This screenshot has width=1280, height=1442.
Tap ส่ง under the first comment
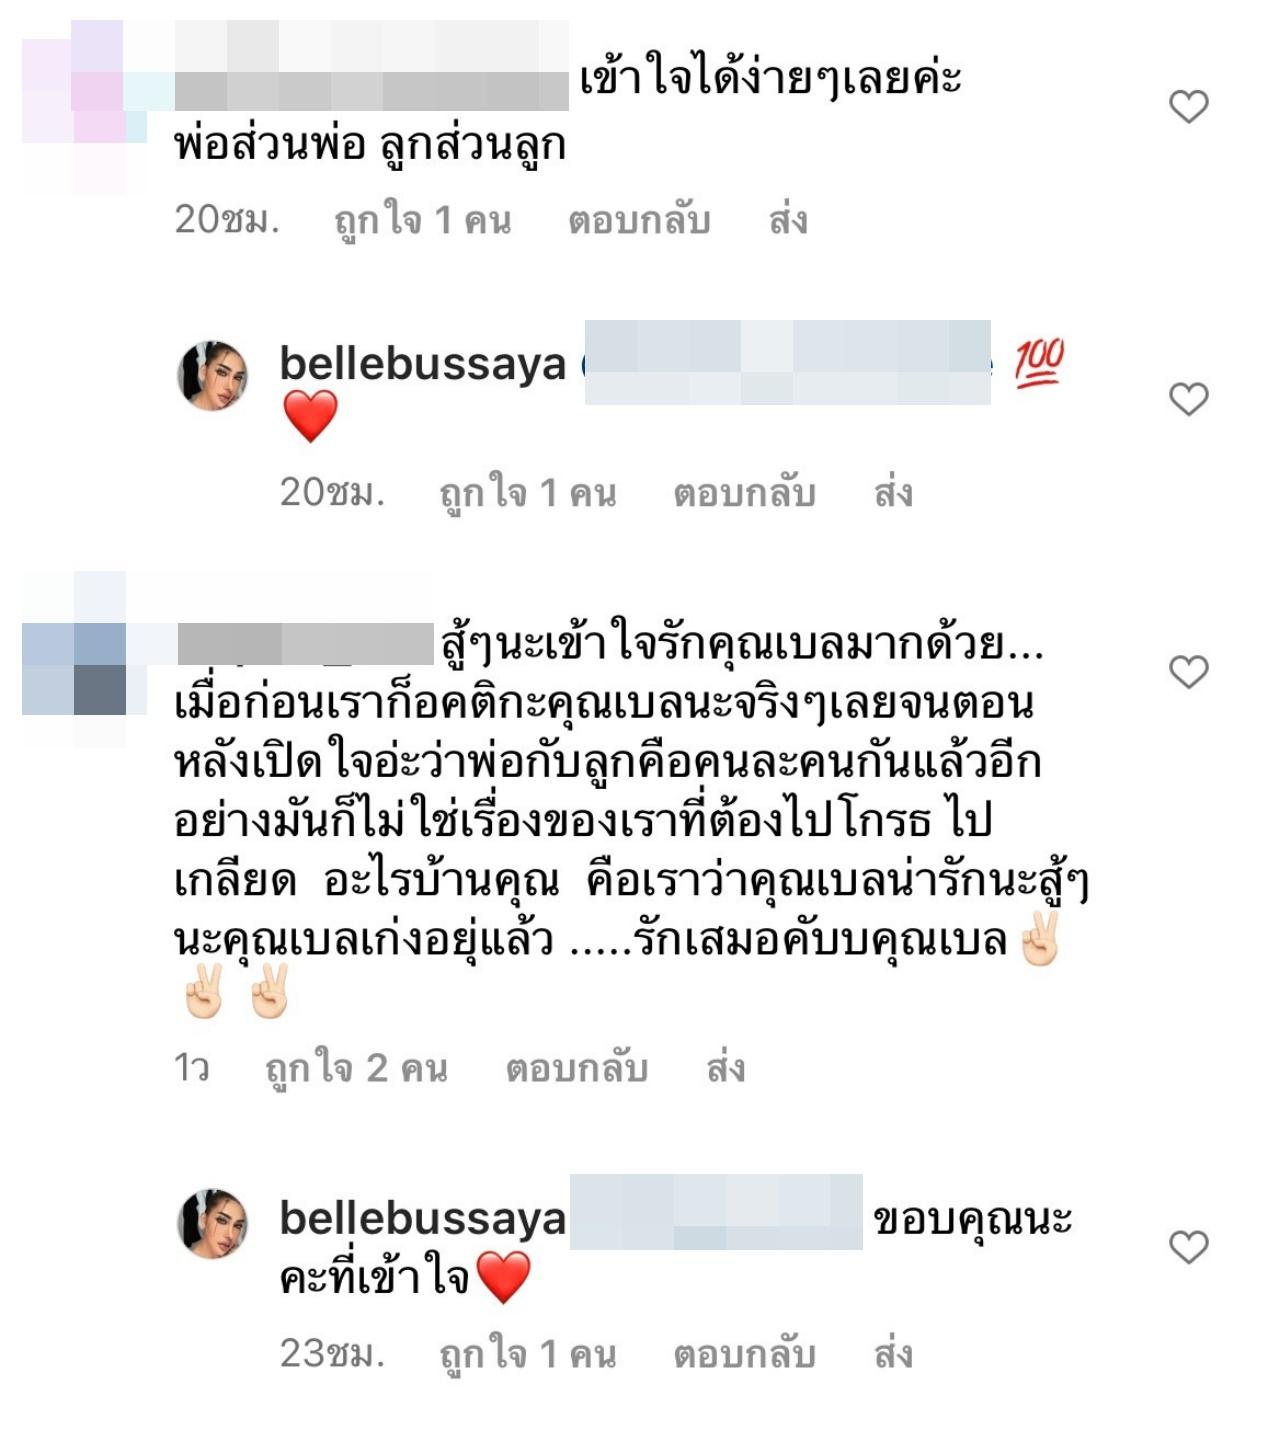point(788,220)
